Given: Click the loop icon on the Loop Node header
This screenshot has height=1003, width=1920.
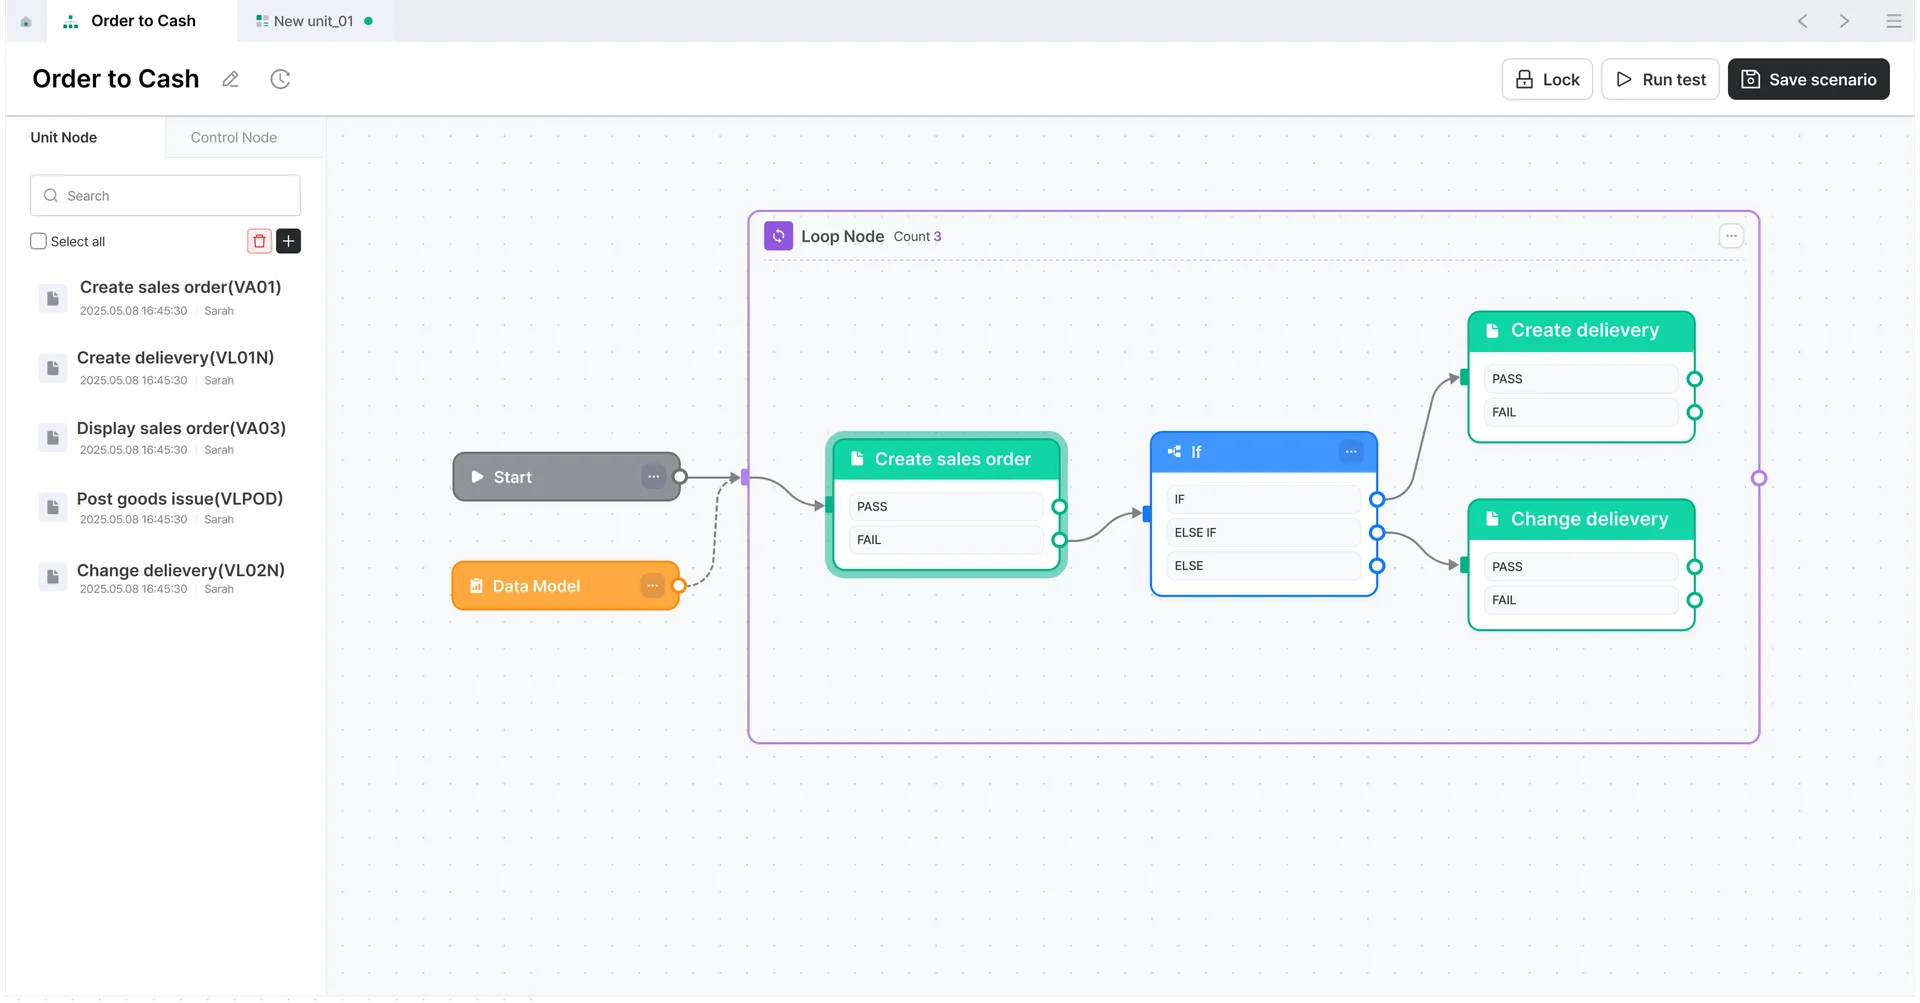Looking at the screenshot, I should 778,235.
